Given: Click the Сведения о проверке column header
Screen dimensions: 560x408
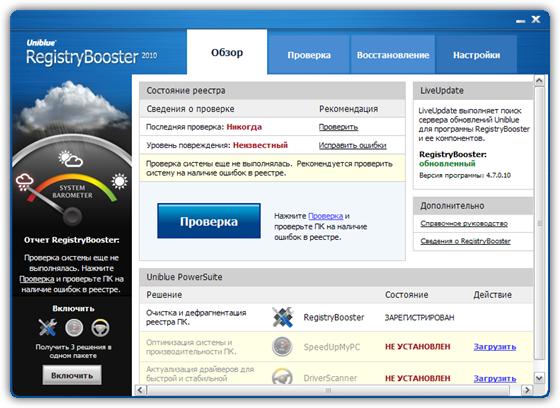Looking at the screenshot, I should (x=190, y=109).
